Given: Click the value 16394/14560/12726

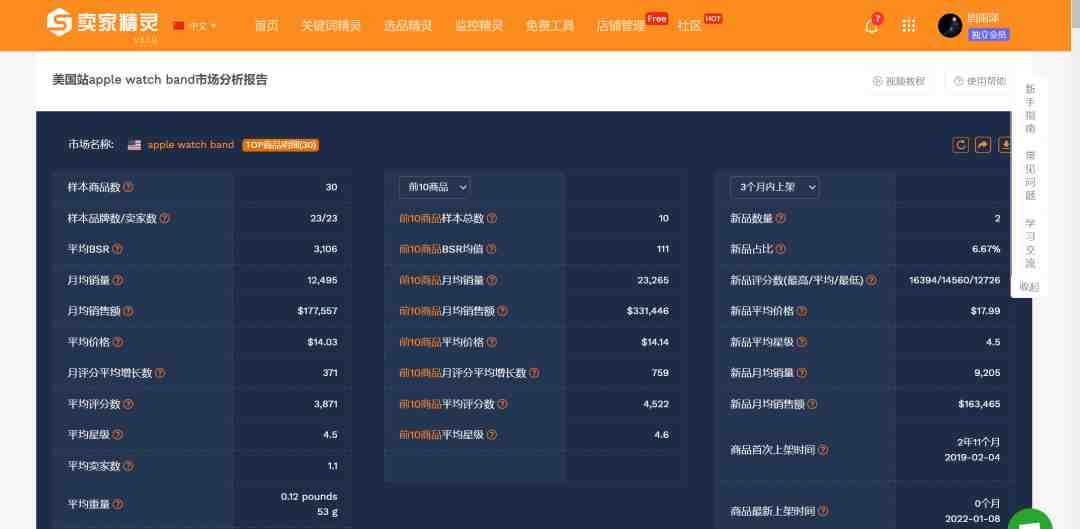Looking at the screenshot, I should click(955, 280).
